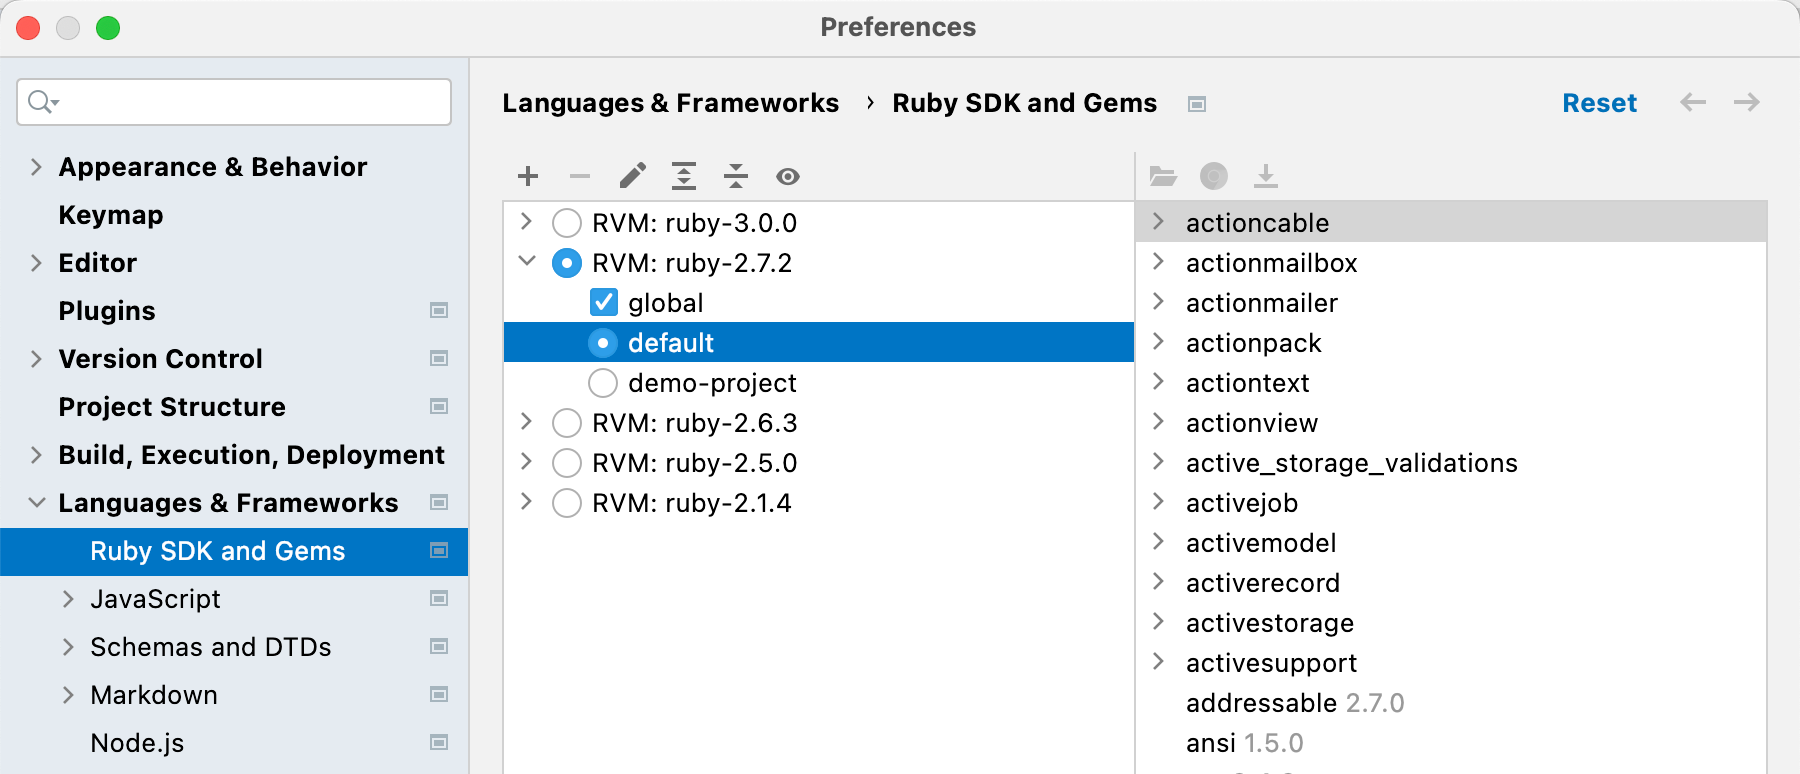Image resolution: width=1800 pixels, height=774 pixels.
Task: Open Version Control settings
Action: (x=160, y=359)
